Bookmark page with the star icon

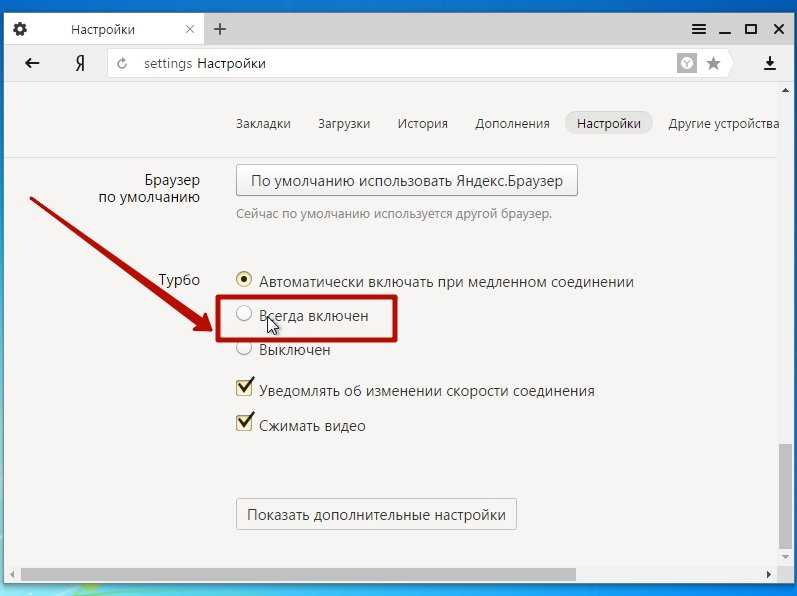[x=714, y=64]
